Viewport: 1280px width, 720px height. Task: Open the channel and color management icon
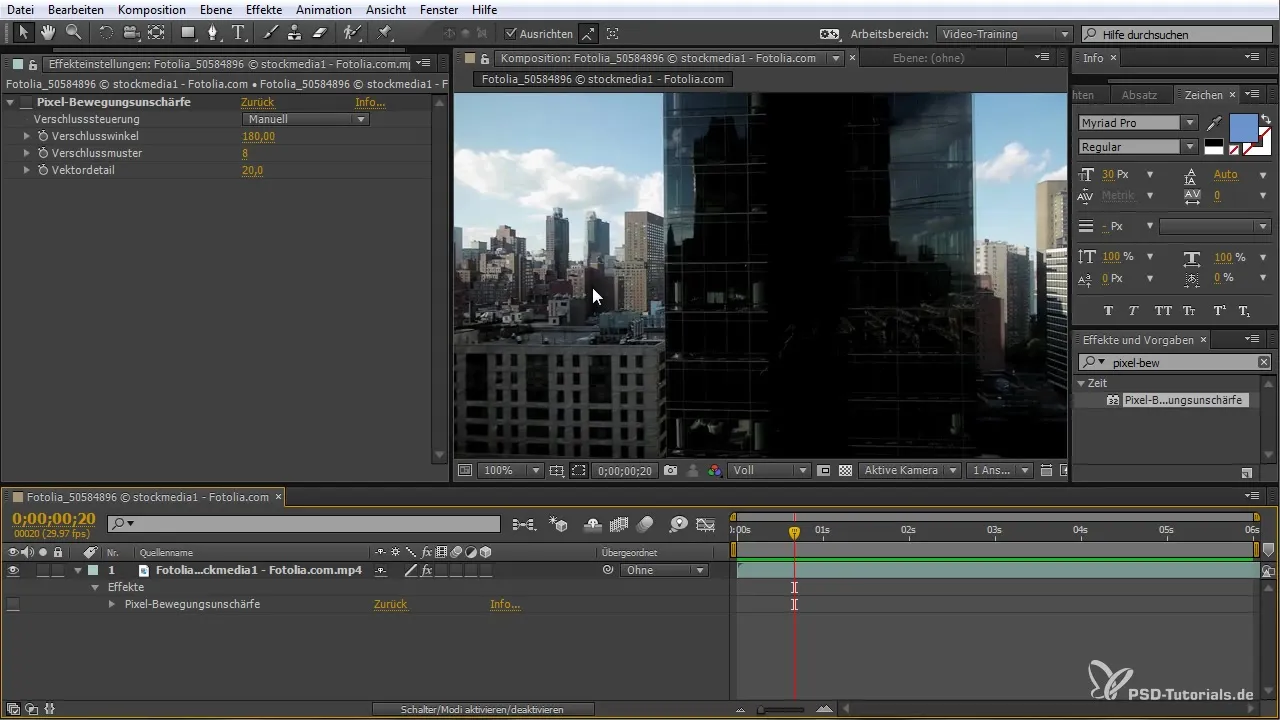[714, 470]
